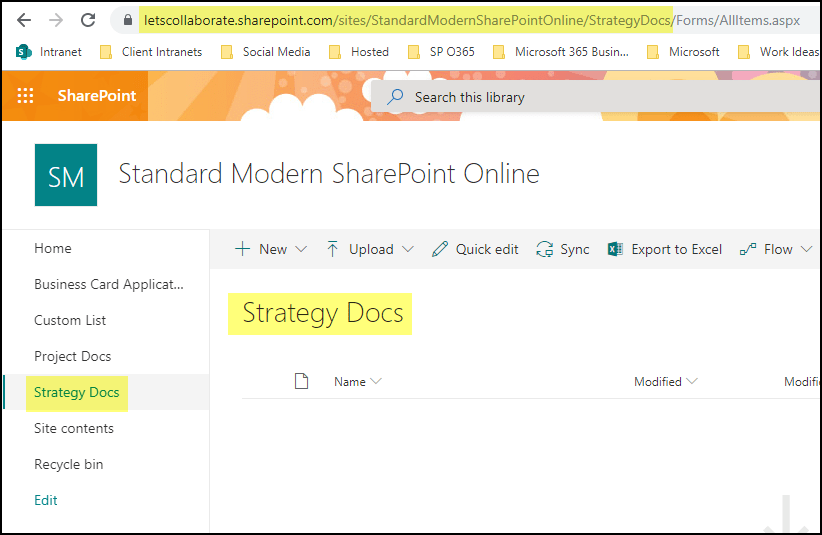Open Site contents from left navigation

(74, 428)
